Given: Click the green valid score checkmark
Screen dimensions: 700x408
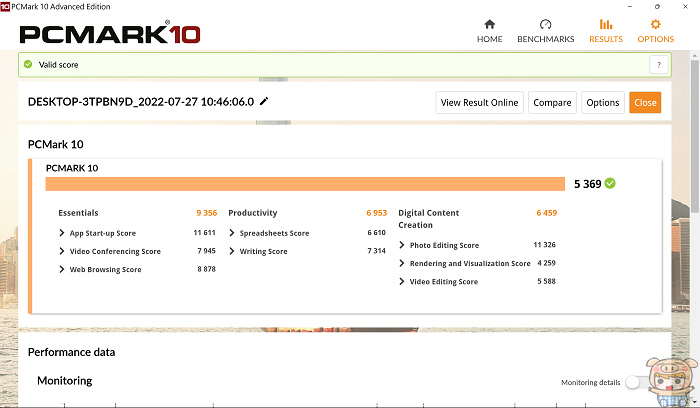Looking at the screenshot, I should [x=28, y=64].
